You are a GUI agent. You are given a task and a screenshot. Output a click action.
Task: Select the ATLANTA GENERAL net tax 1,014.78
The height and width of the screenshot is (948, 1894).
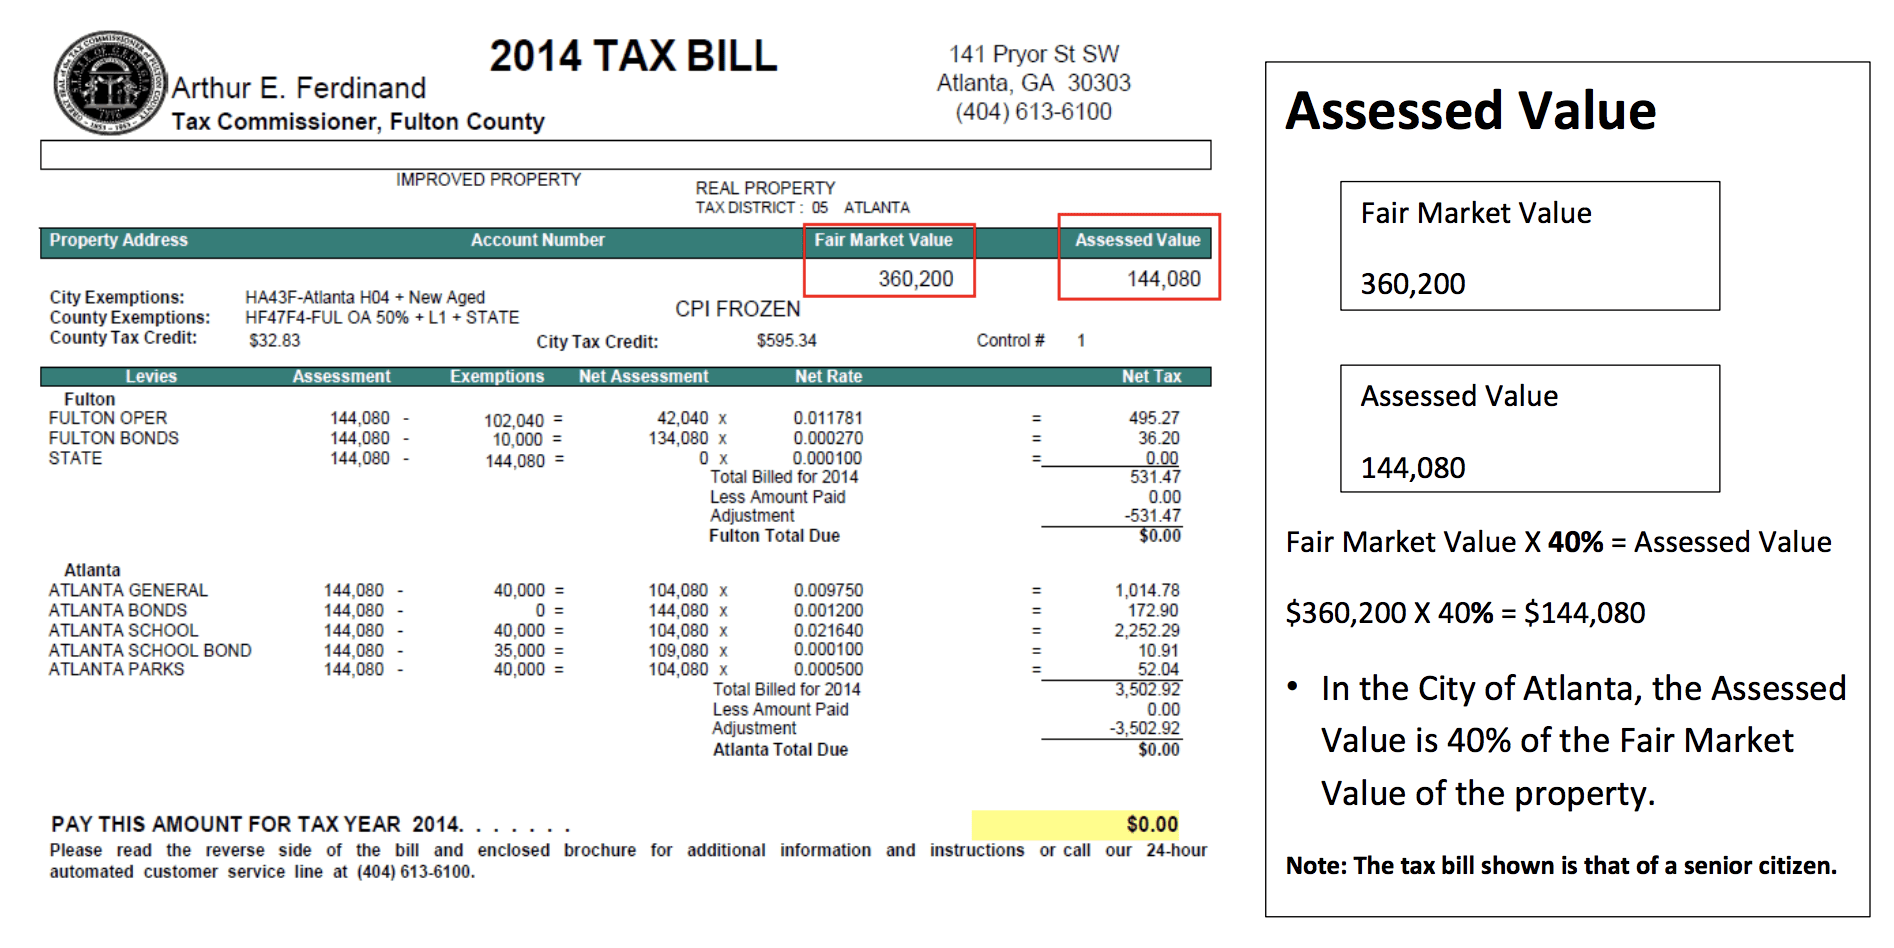click(x=1147, y=590)
